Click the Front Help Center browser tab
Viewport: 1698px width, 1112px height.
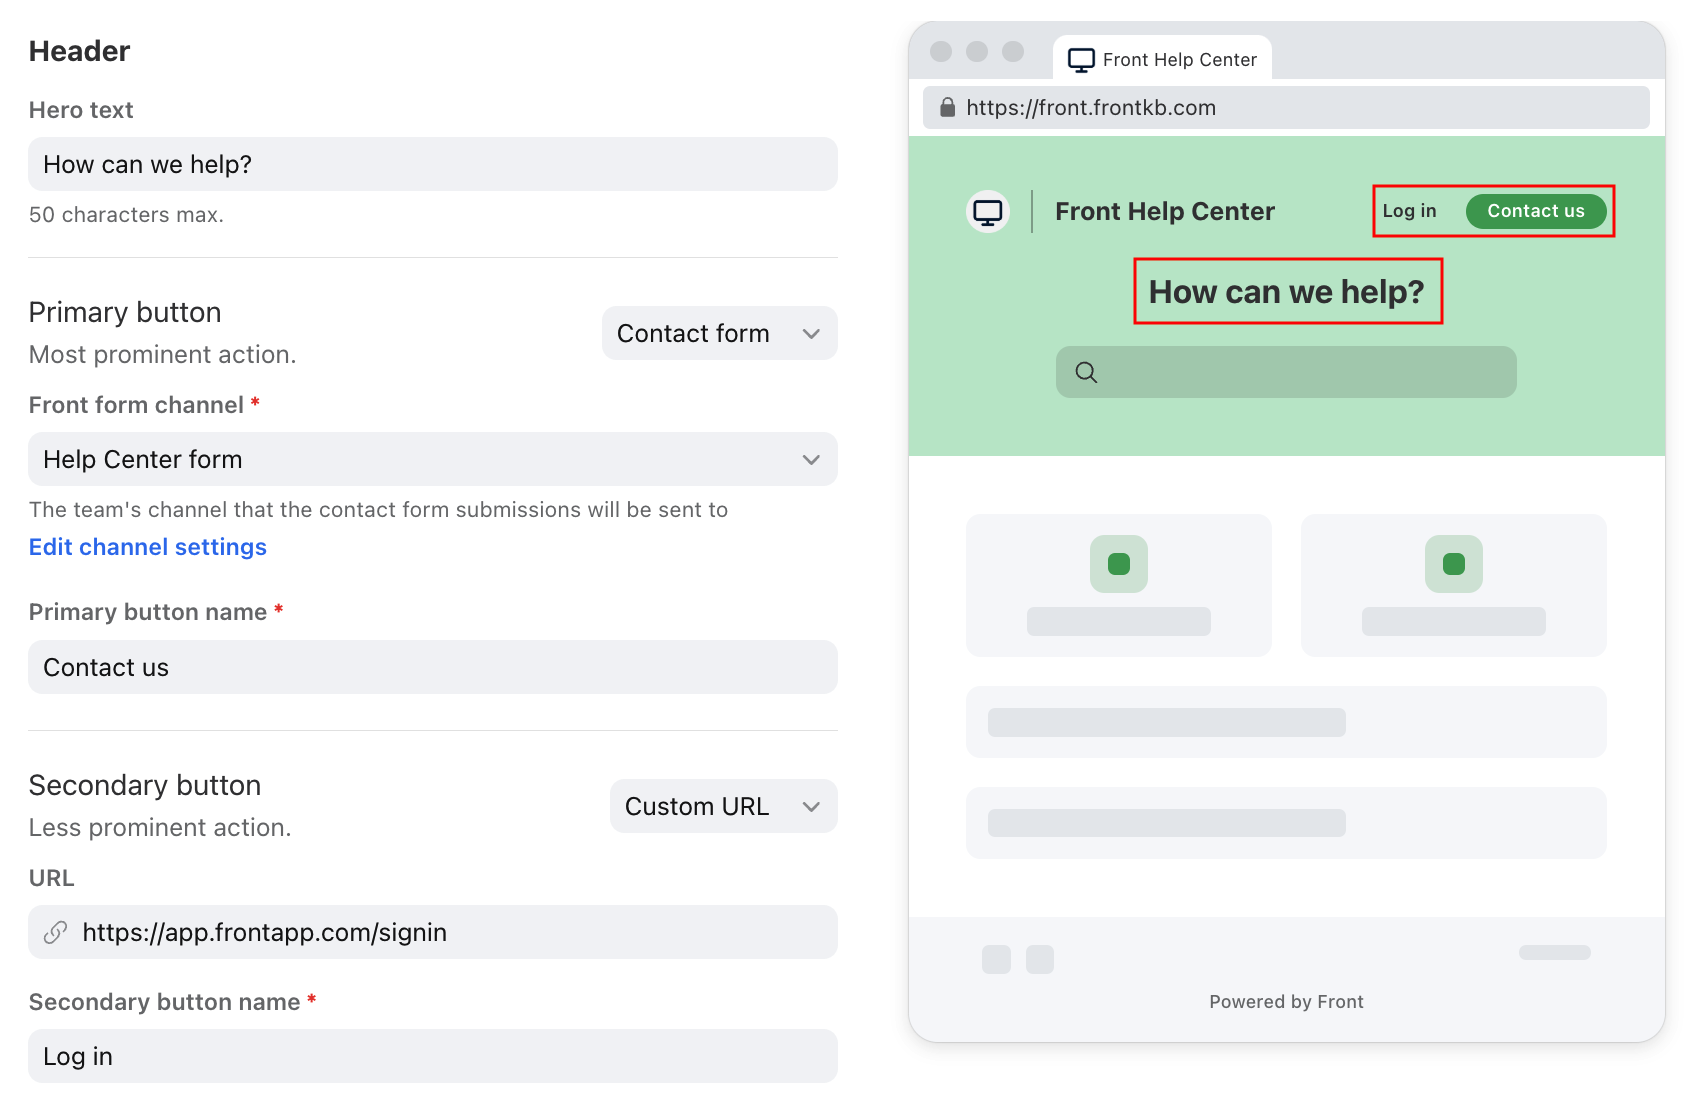point(1162,59)
